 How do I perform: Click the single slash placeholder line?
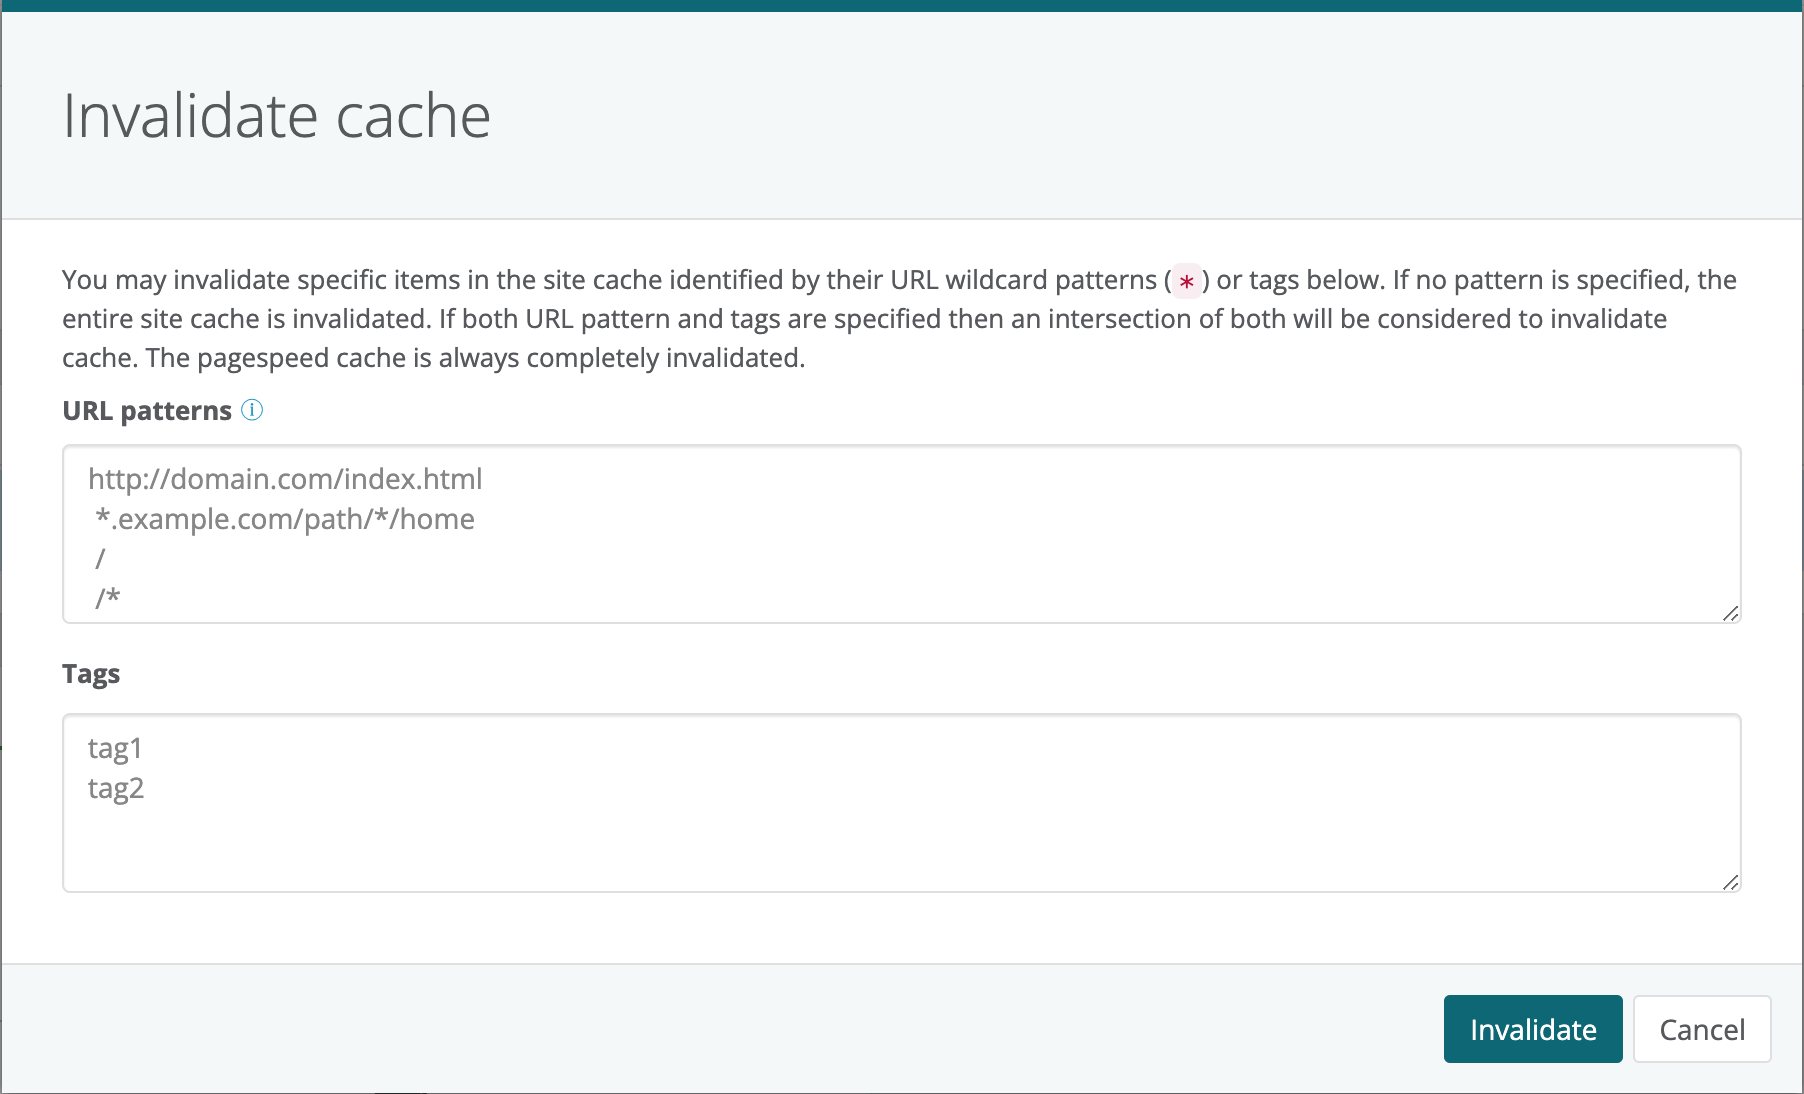100,558
